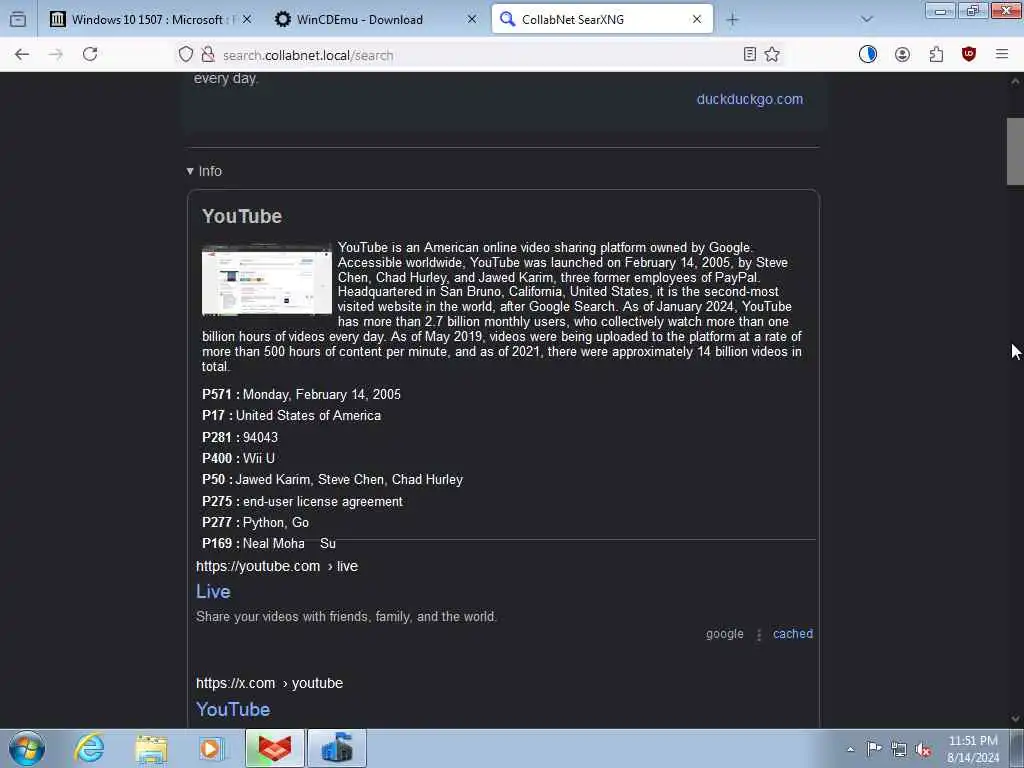Open the Windows Start menu

click(x=27, y=748)
